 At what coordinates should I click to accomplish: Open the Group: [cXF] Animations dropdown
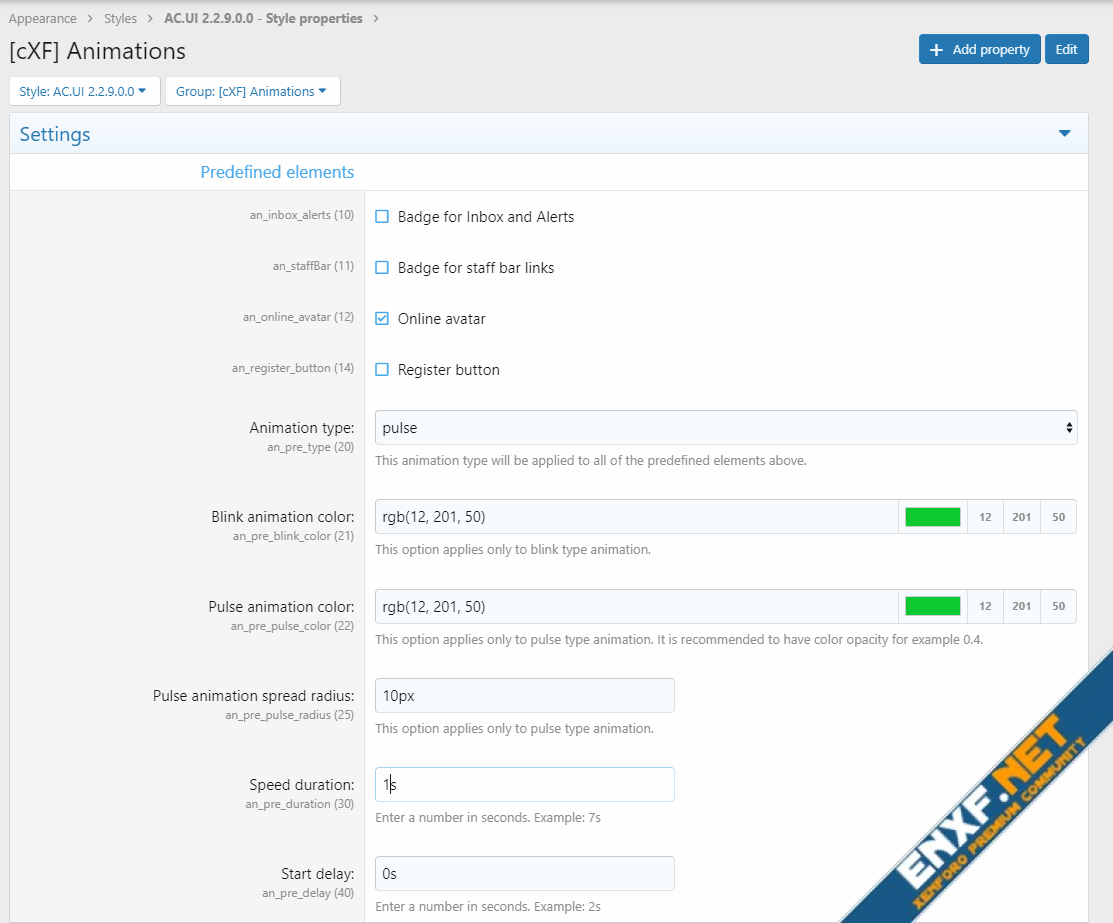pyautogui.click(x=251, y=91)
